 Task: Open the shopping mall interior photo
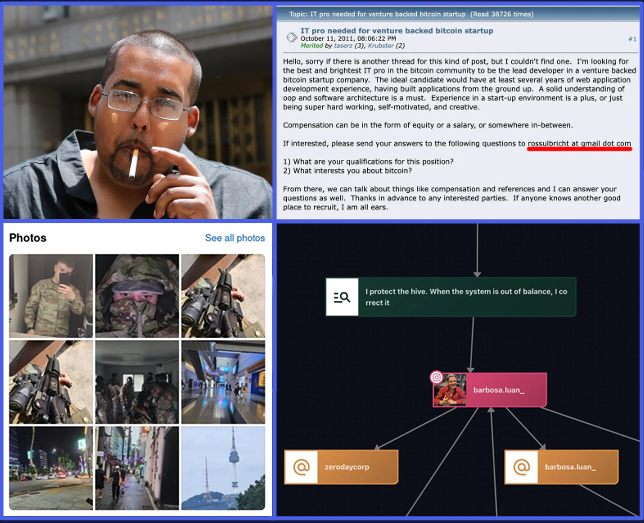point(223,382)
